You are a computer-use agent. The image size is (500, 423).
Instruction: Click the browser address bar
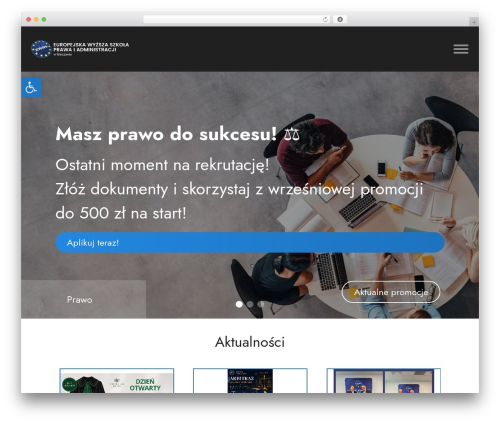(237, 19)
